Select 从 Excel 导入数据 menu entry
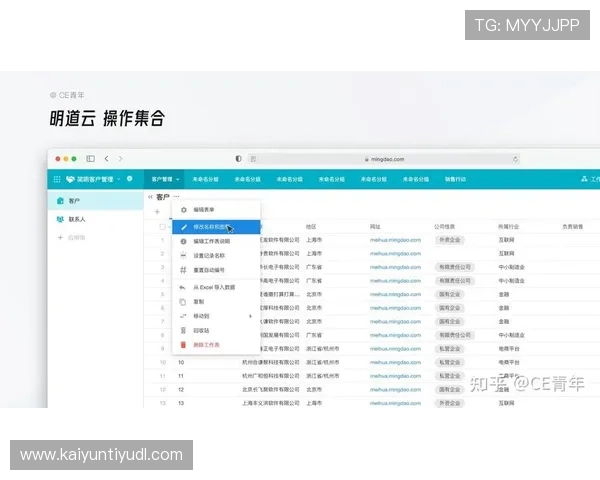Screen dimensions: 600x480 216,287
